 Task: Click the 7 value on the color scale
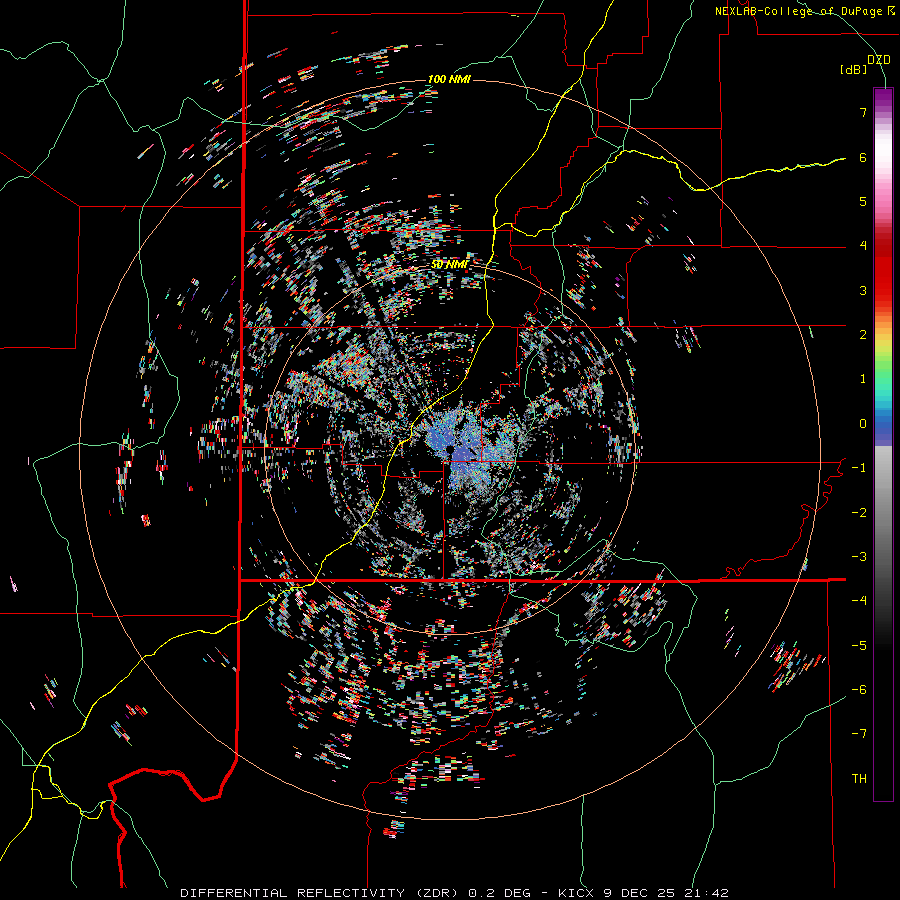click(x=863, y=112)
